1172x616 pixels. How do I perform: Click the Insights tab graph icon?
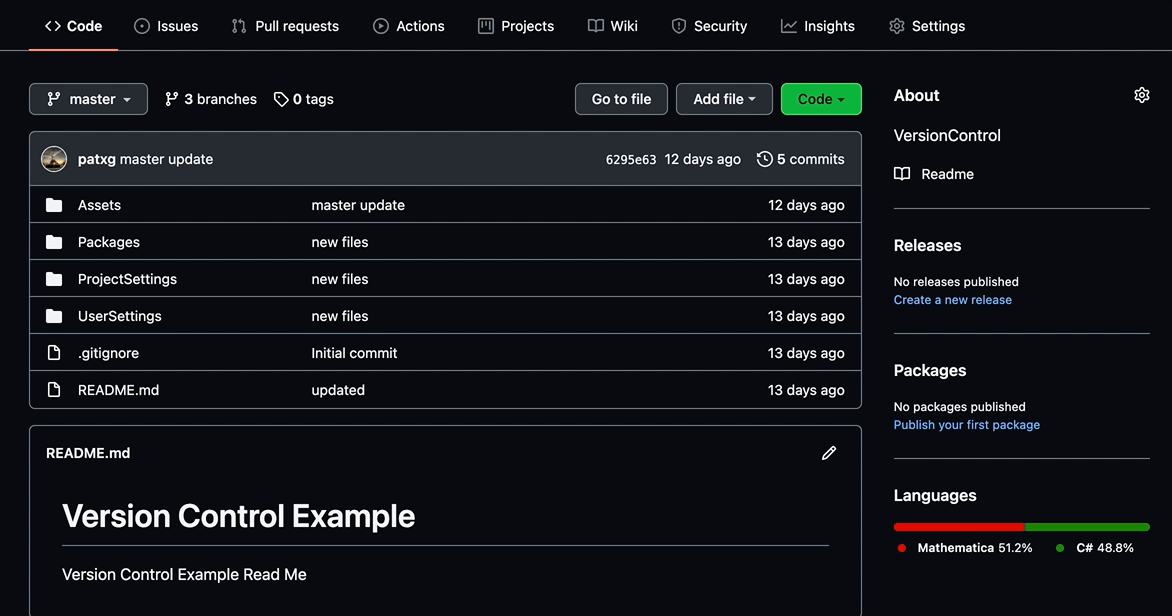pos(789,26)
